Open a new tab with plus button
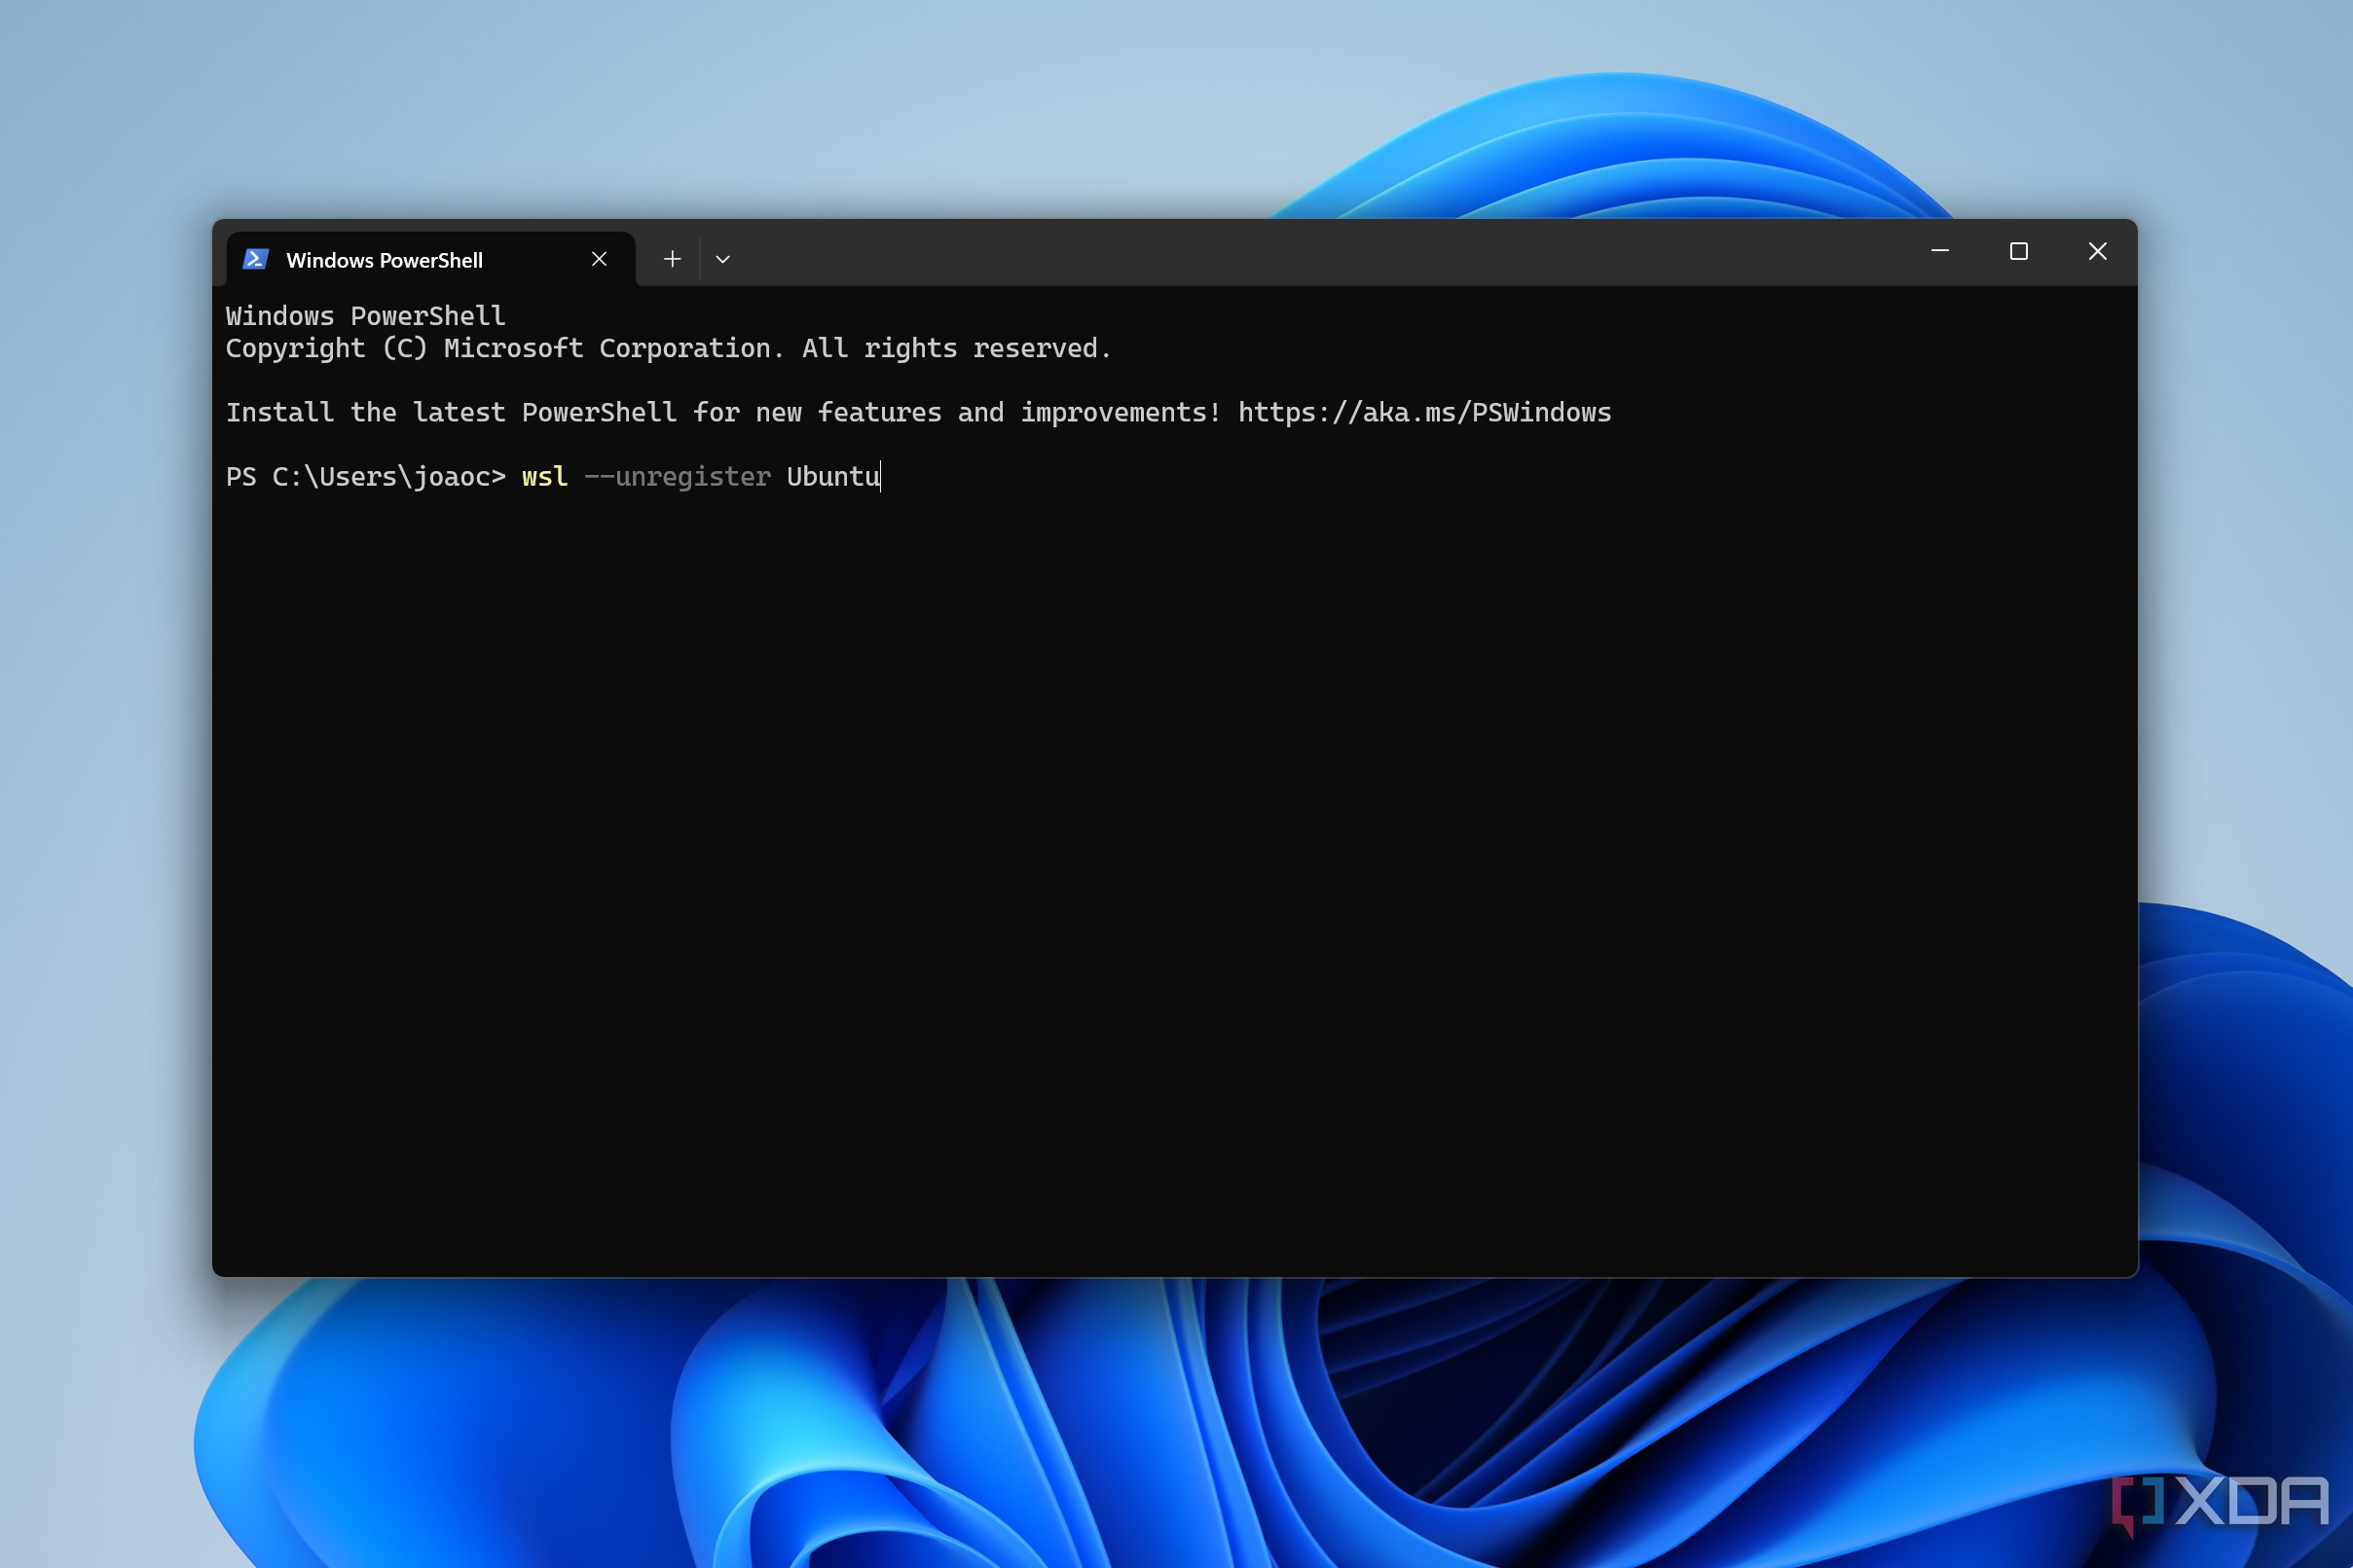This screenshot has width=2353, height=1568. (672, 259)
